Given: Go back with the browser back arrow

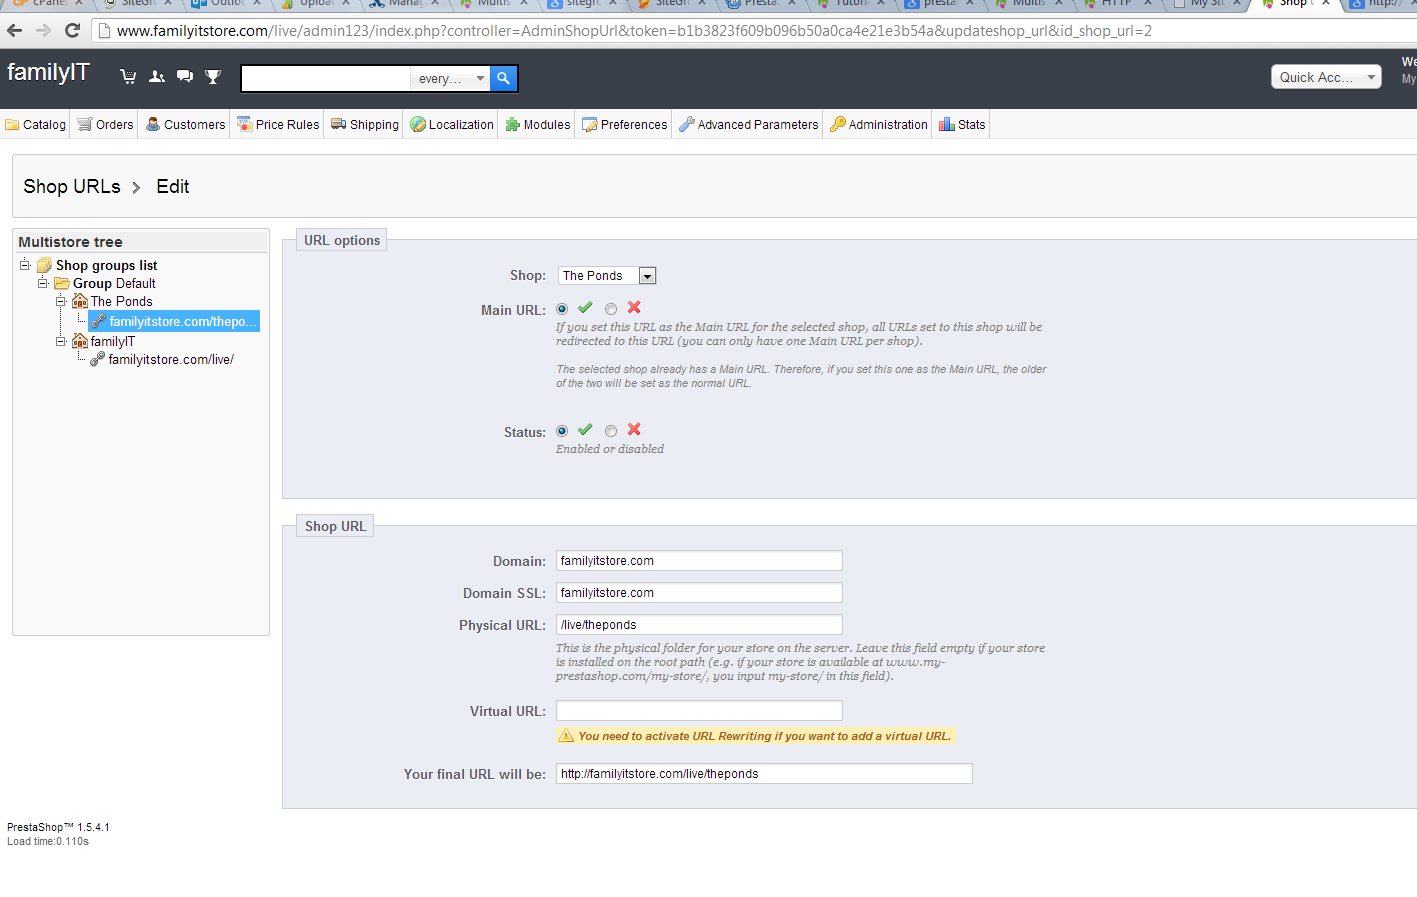Looking at the screenshot, I should (x=15, y=30).
